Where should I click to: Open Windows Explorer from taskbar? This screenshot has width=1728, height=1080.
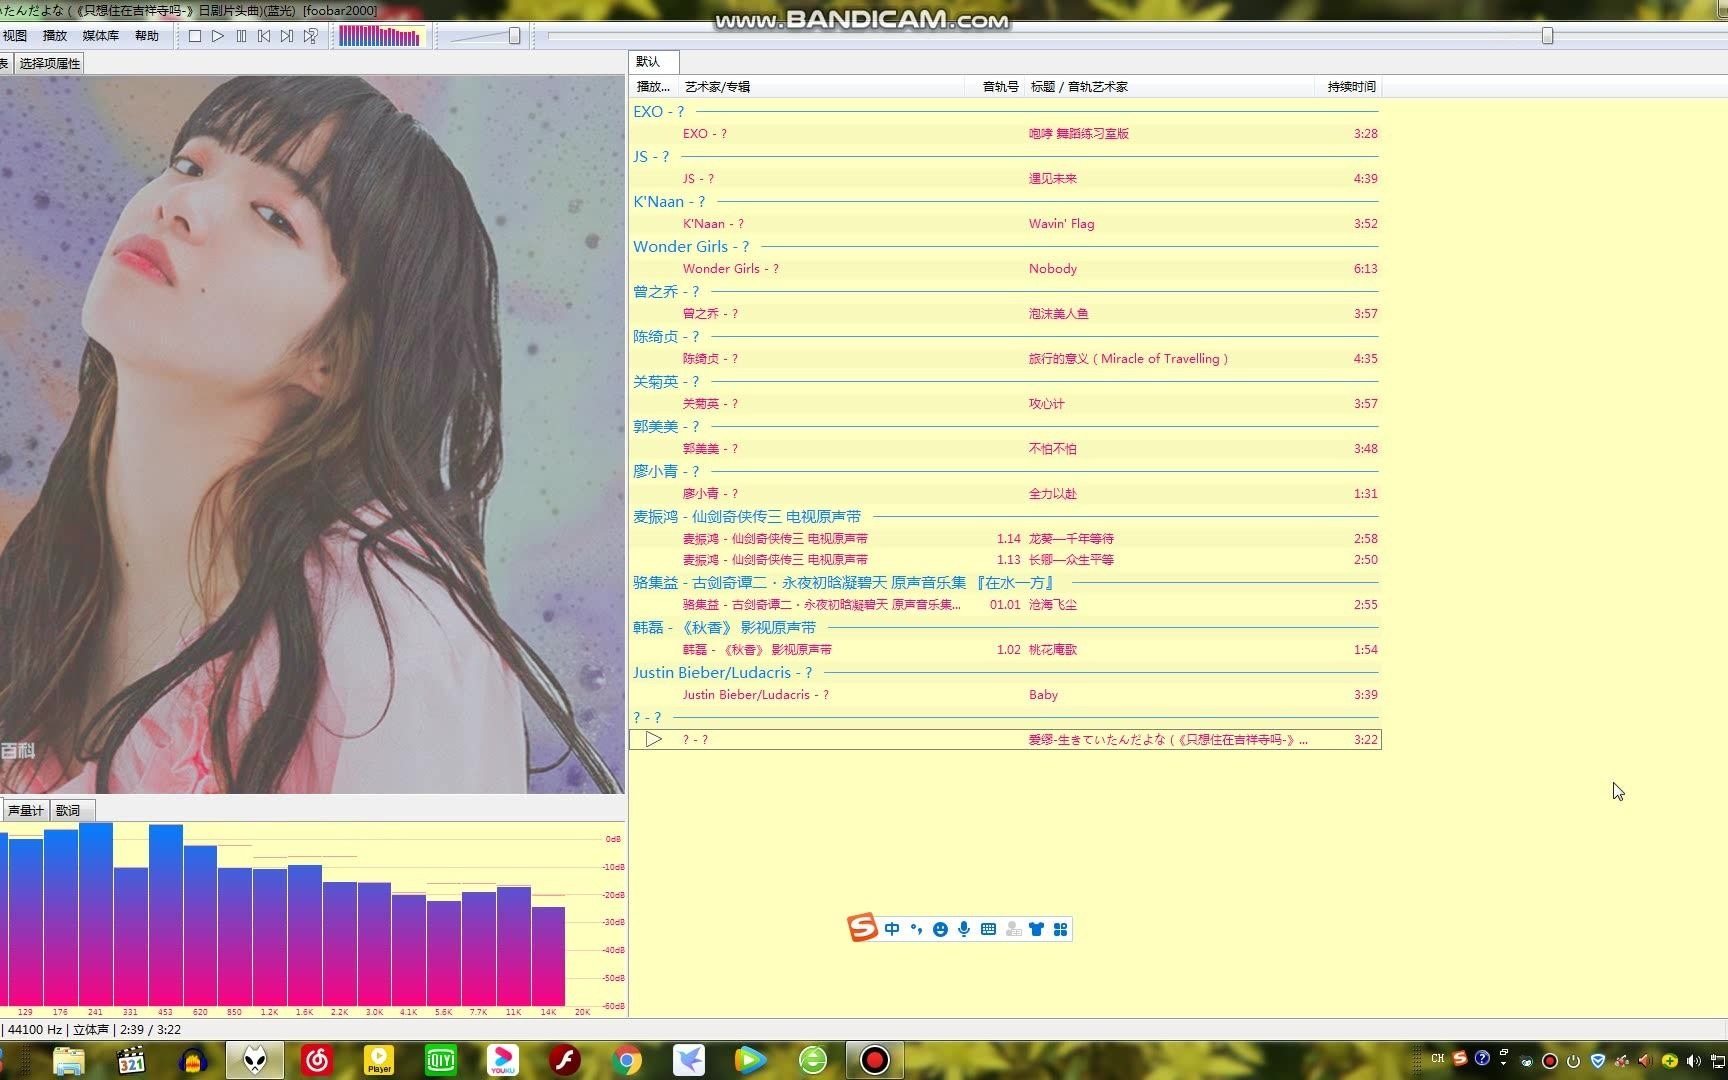point(68,1060)
